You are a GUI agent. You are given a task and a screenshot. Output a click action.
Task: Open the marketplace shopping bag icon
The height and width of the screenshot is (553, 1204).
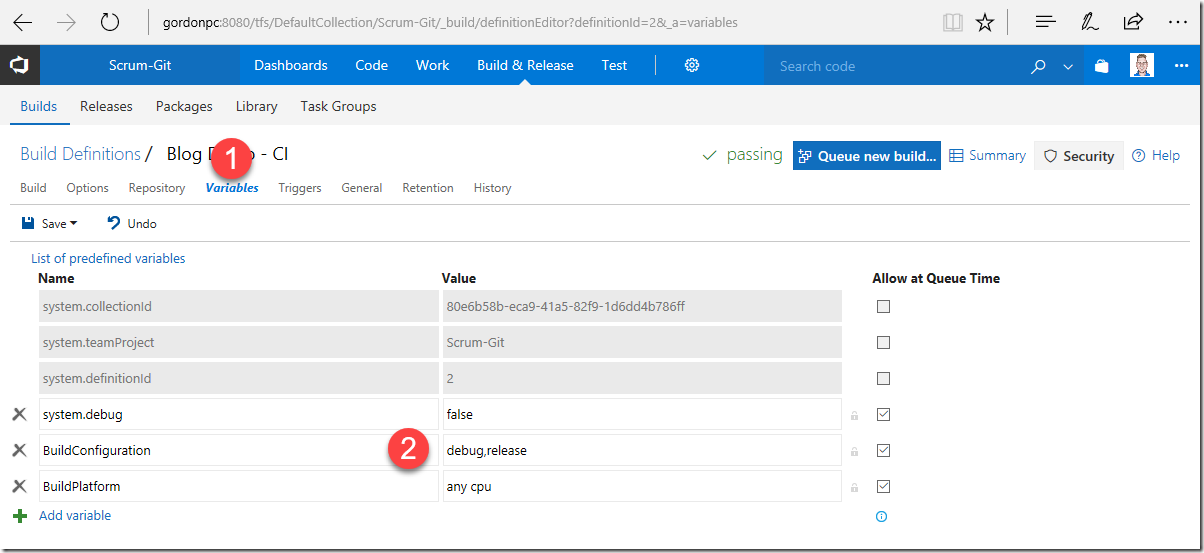(1101, 66)
